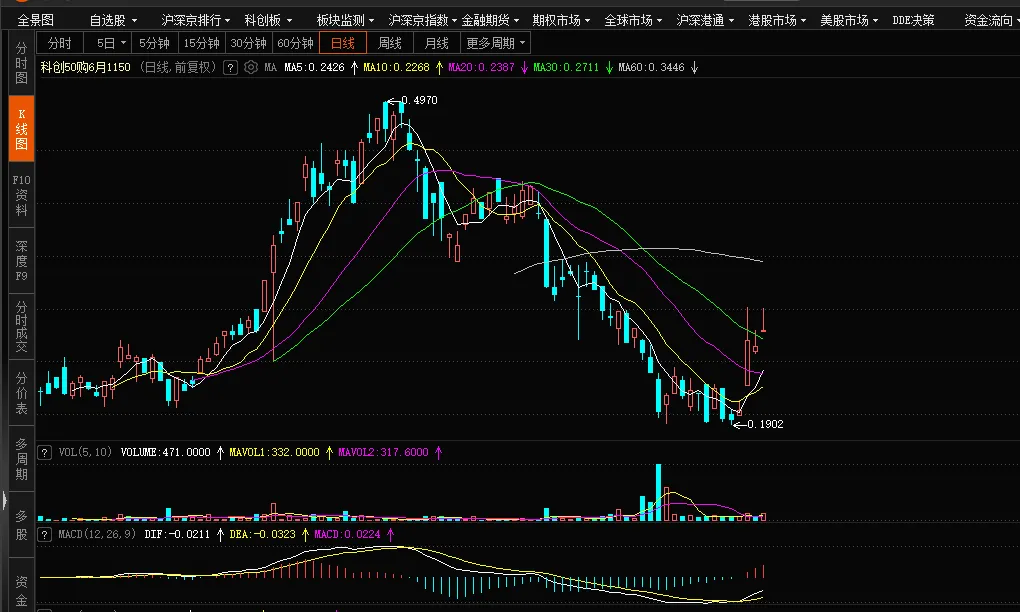Image resolution: width=1020 pixels, height=612 pixels.
Task: Open 多股 view in the sidebar
Action: click(x=21, y=525)
